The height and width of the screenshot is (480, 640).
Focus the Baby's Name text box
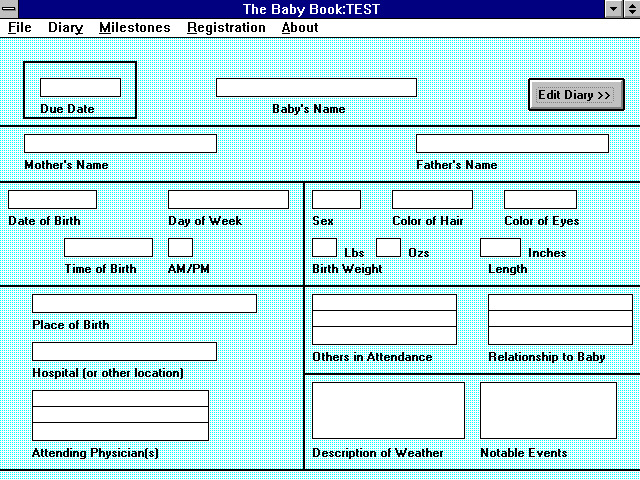316,88
